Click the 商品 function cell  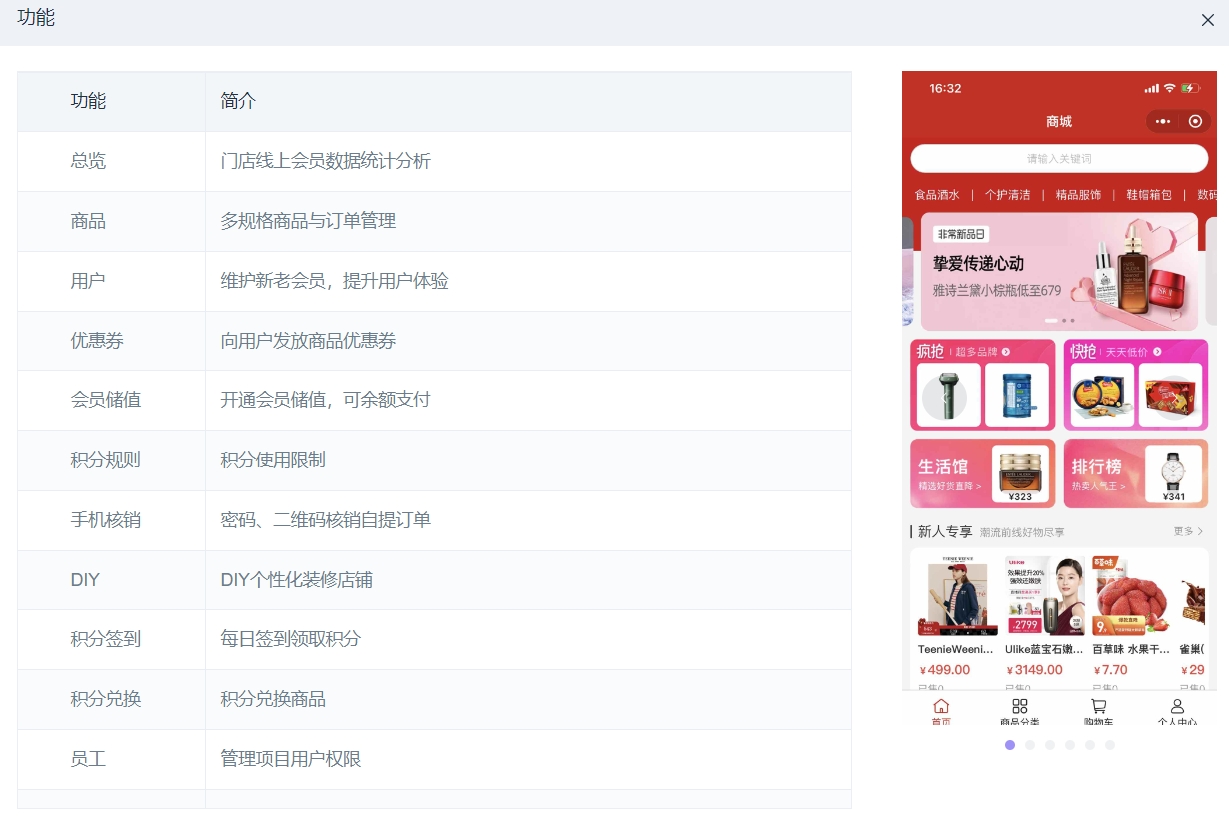point(112,221)
